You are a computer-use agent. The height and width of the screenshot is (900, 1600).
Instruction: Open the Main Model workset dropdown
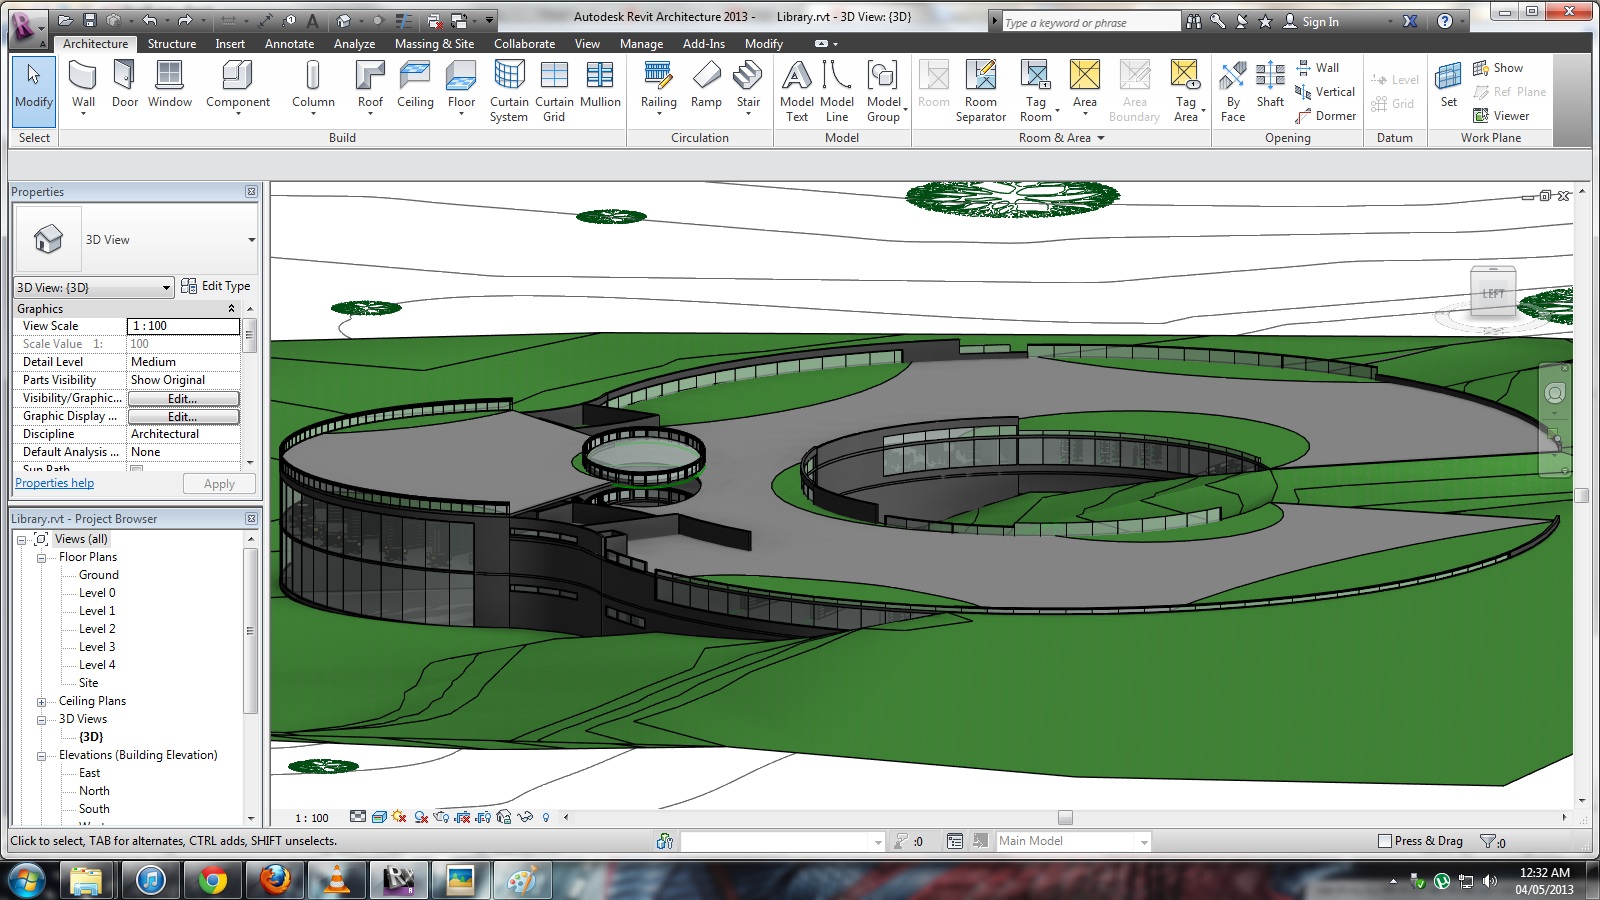pyautogui.click(x=1143, y=842)
